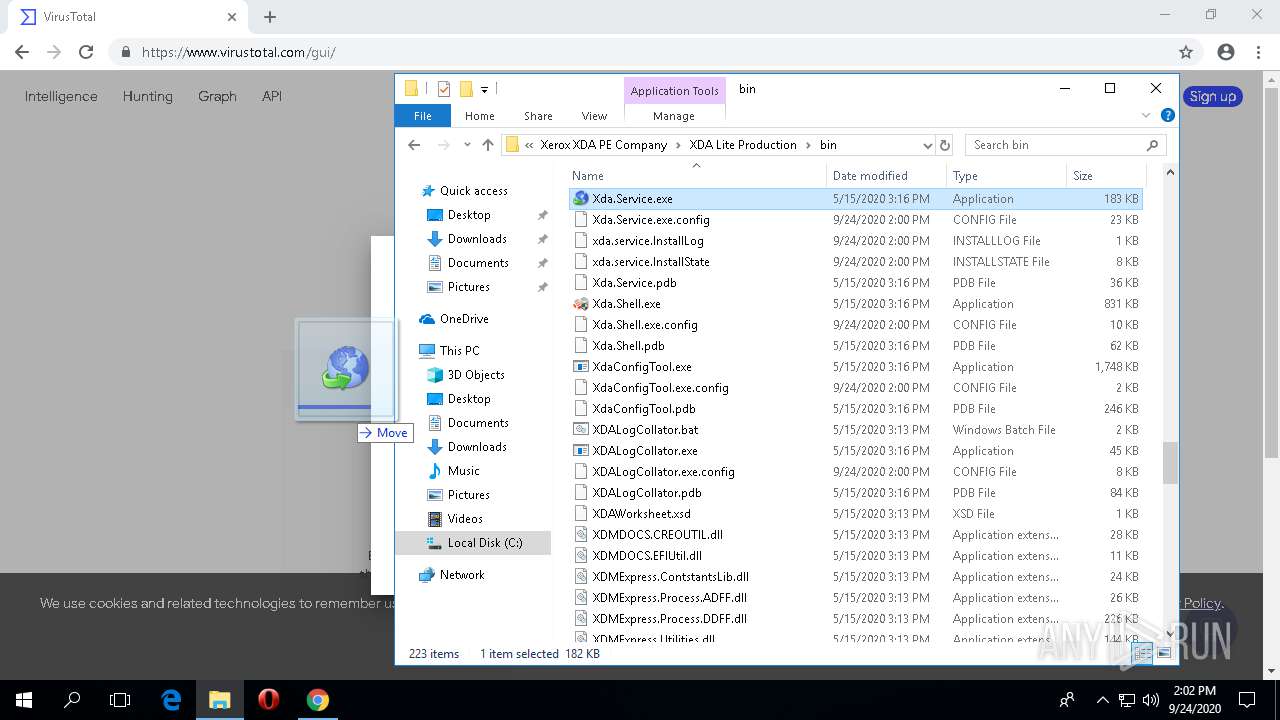
Task: Refresh the bin folder view
Action: pyautogui.click(x=945, y=145)
